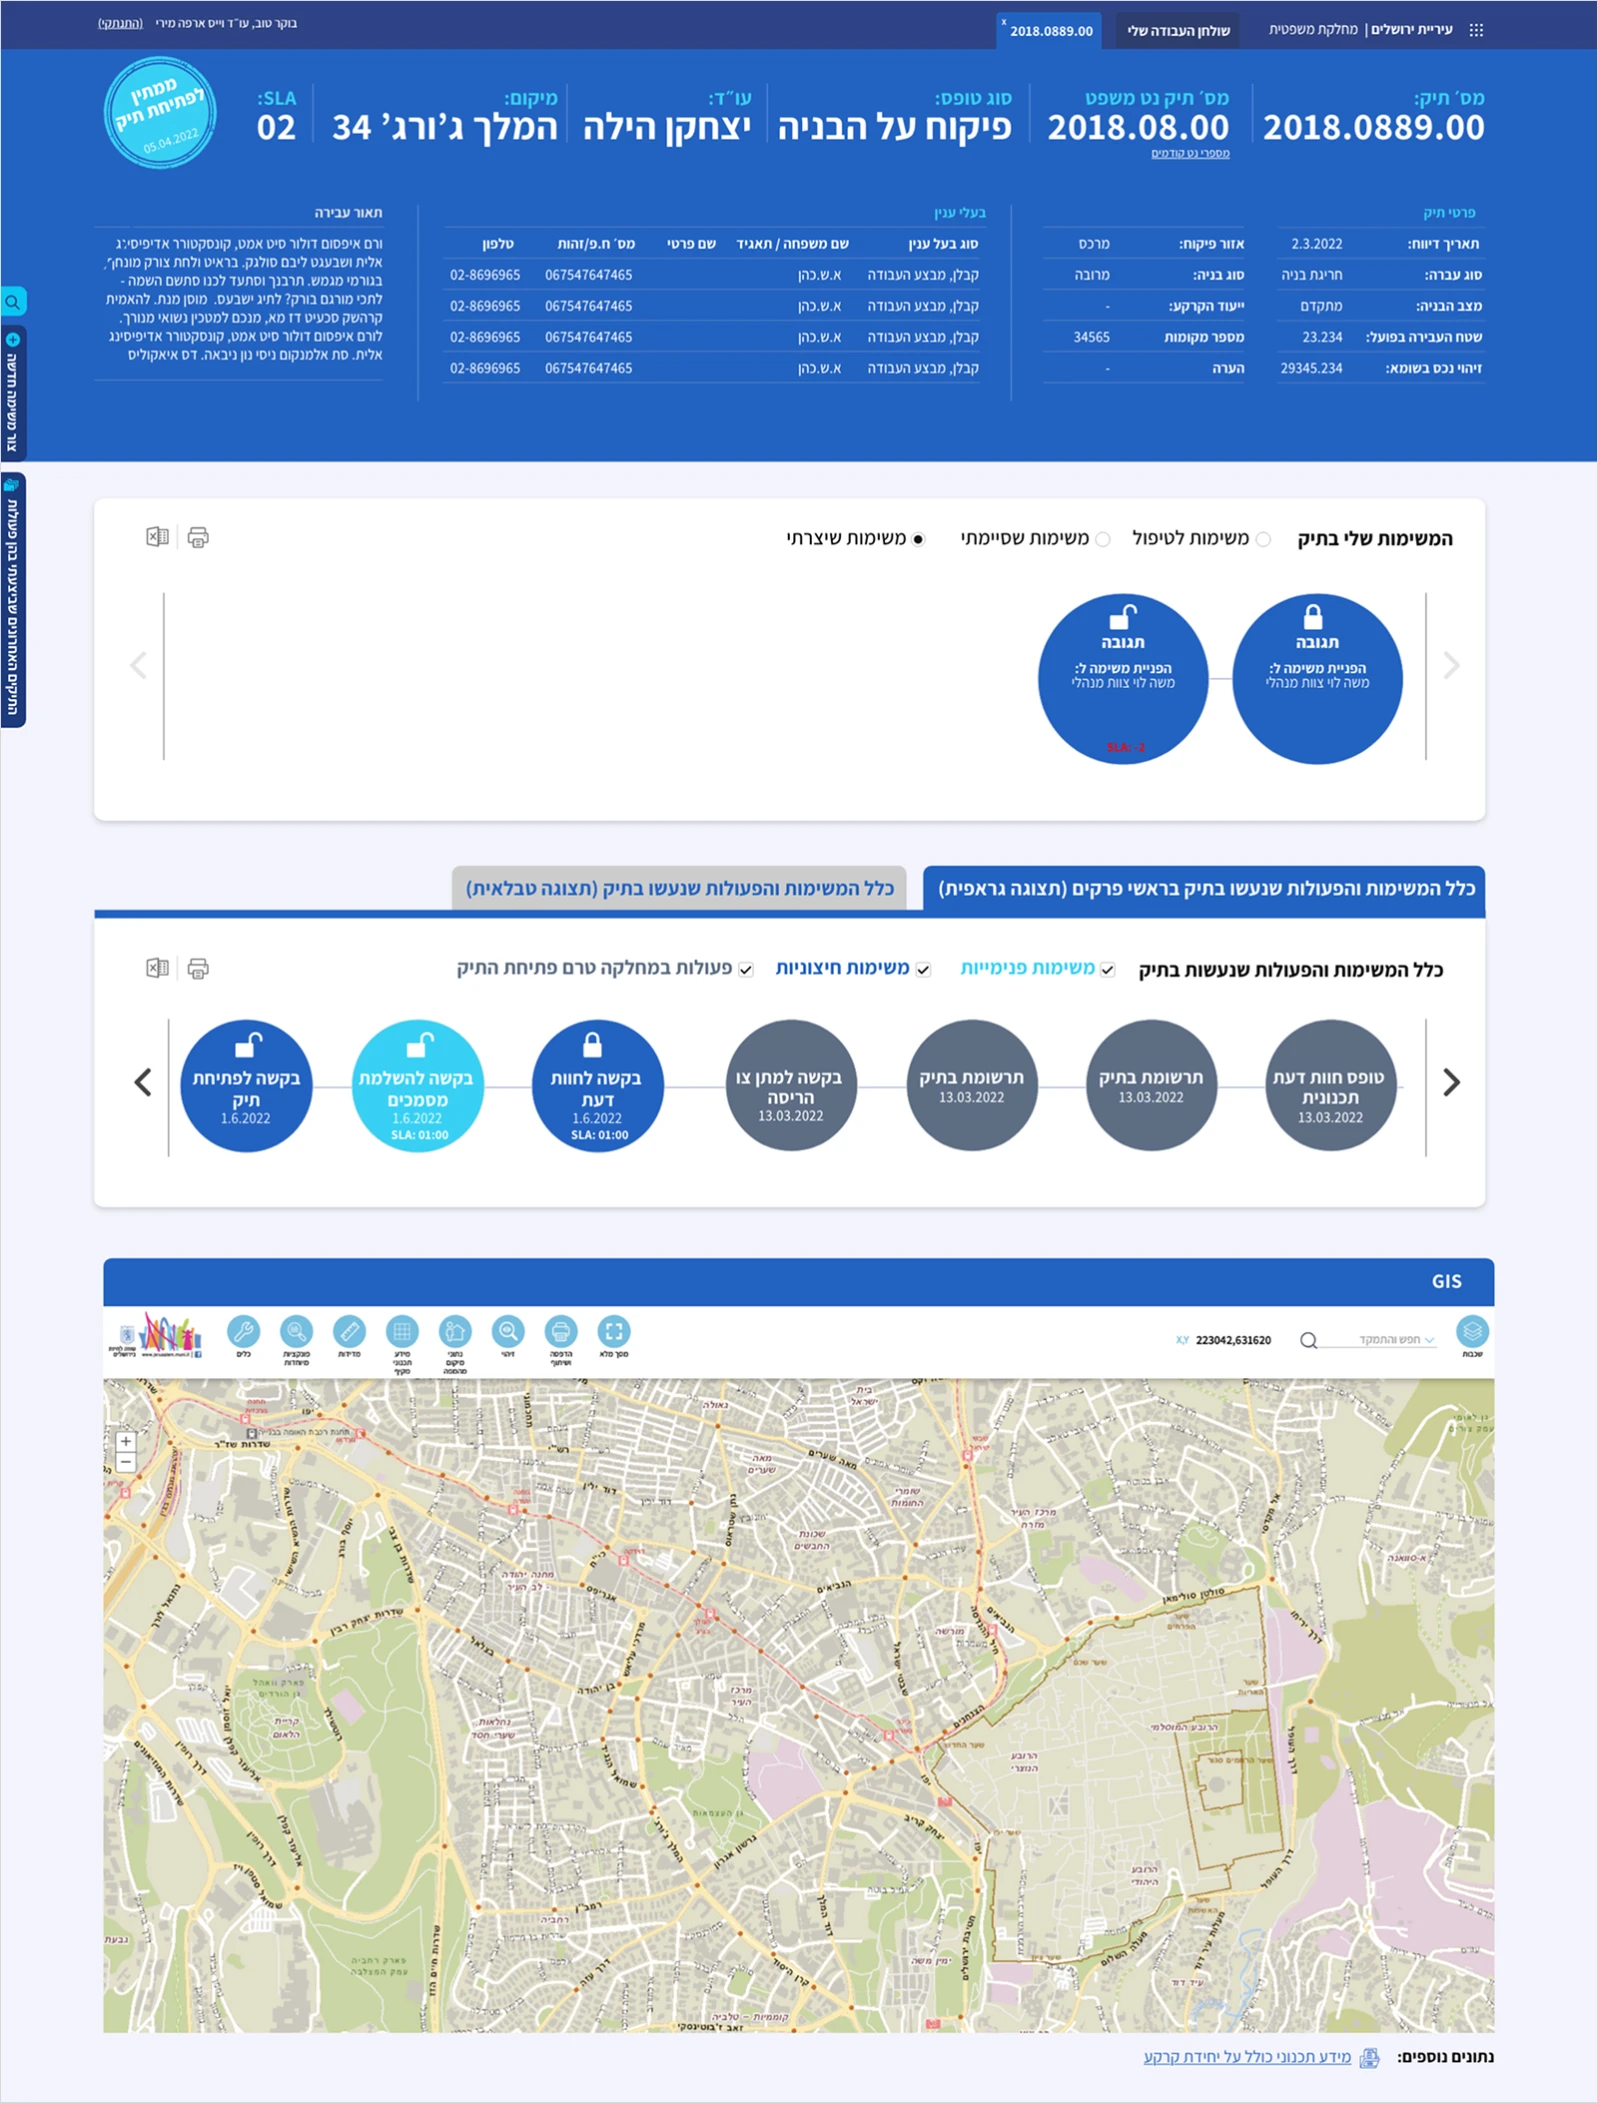Open the מידע תכנוני מקיף grid icon
1598x2103 pixels.
(402, 1331)
